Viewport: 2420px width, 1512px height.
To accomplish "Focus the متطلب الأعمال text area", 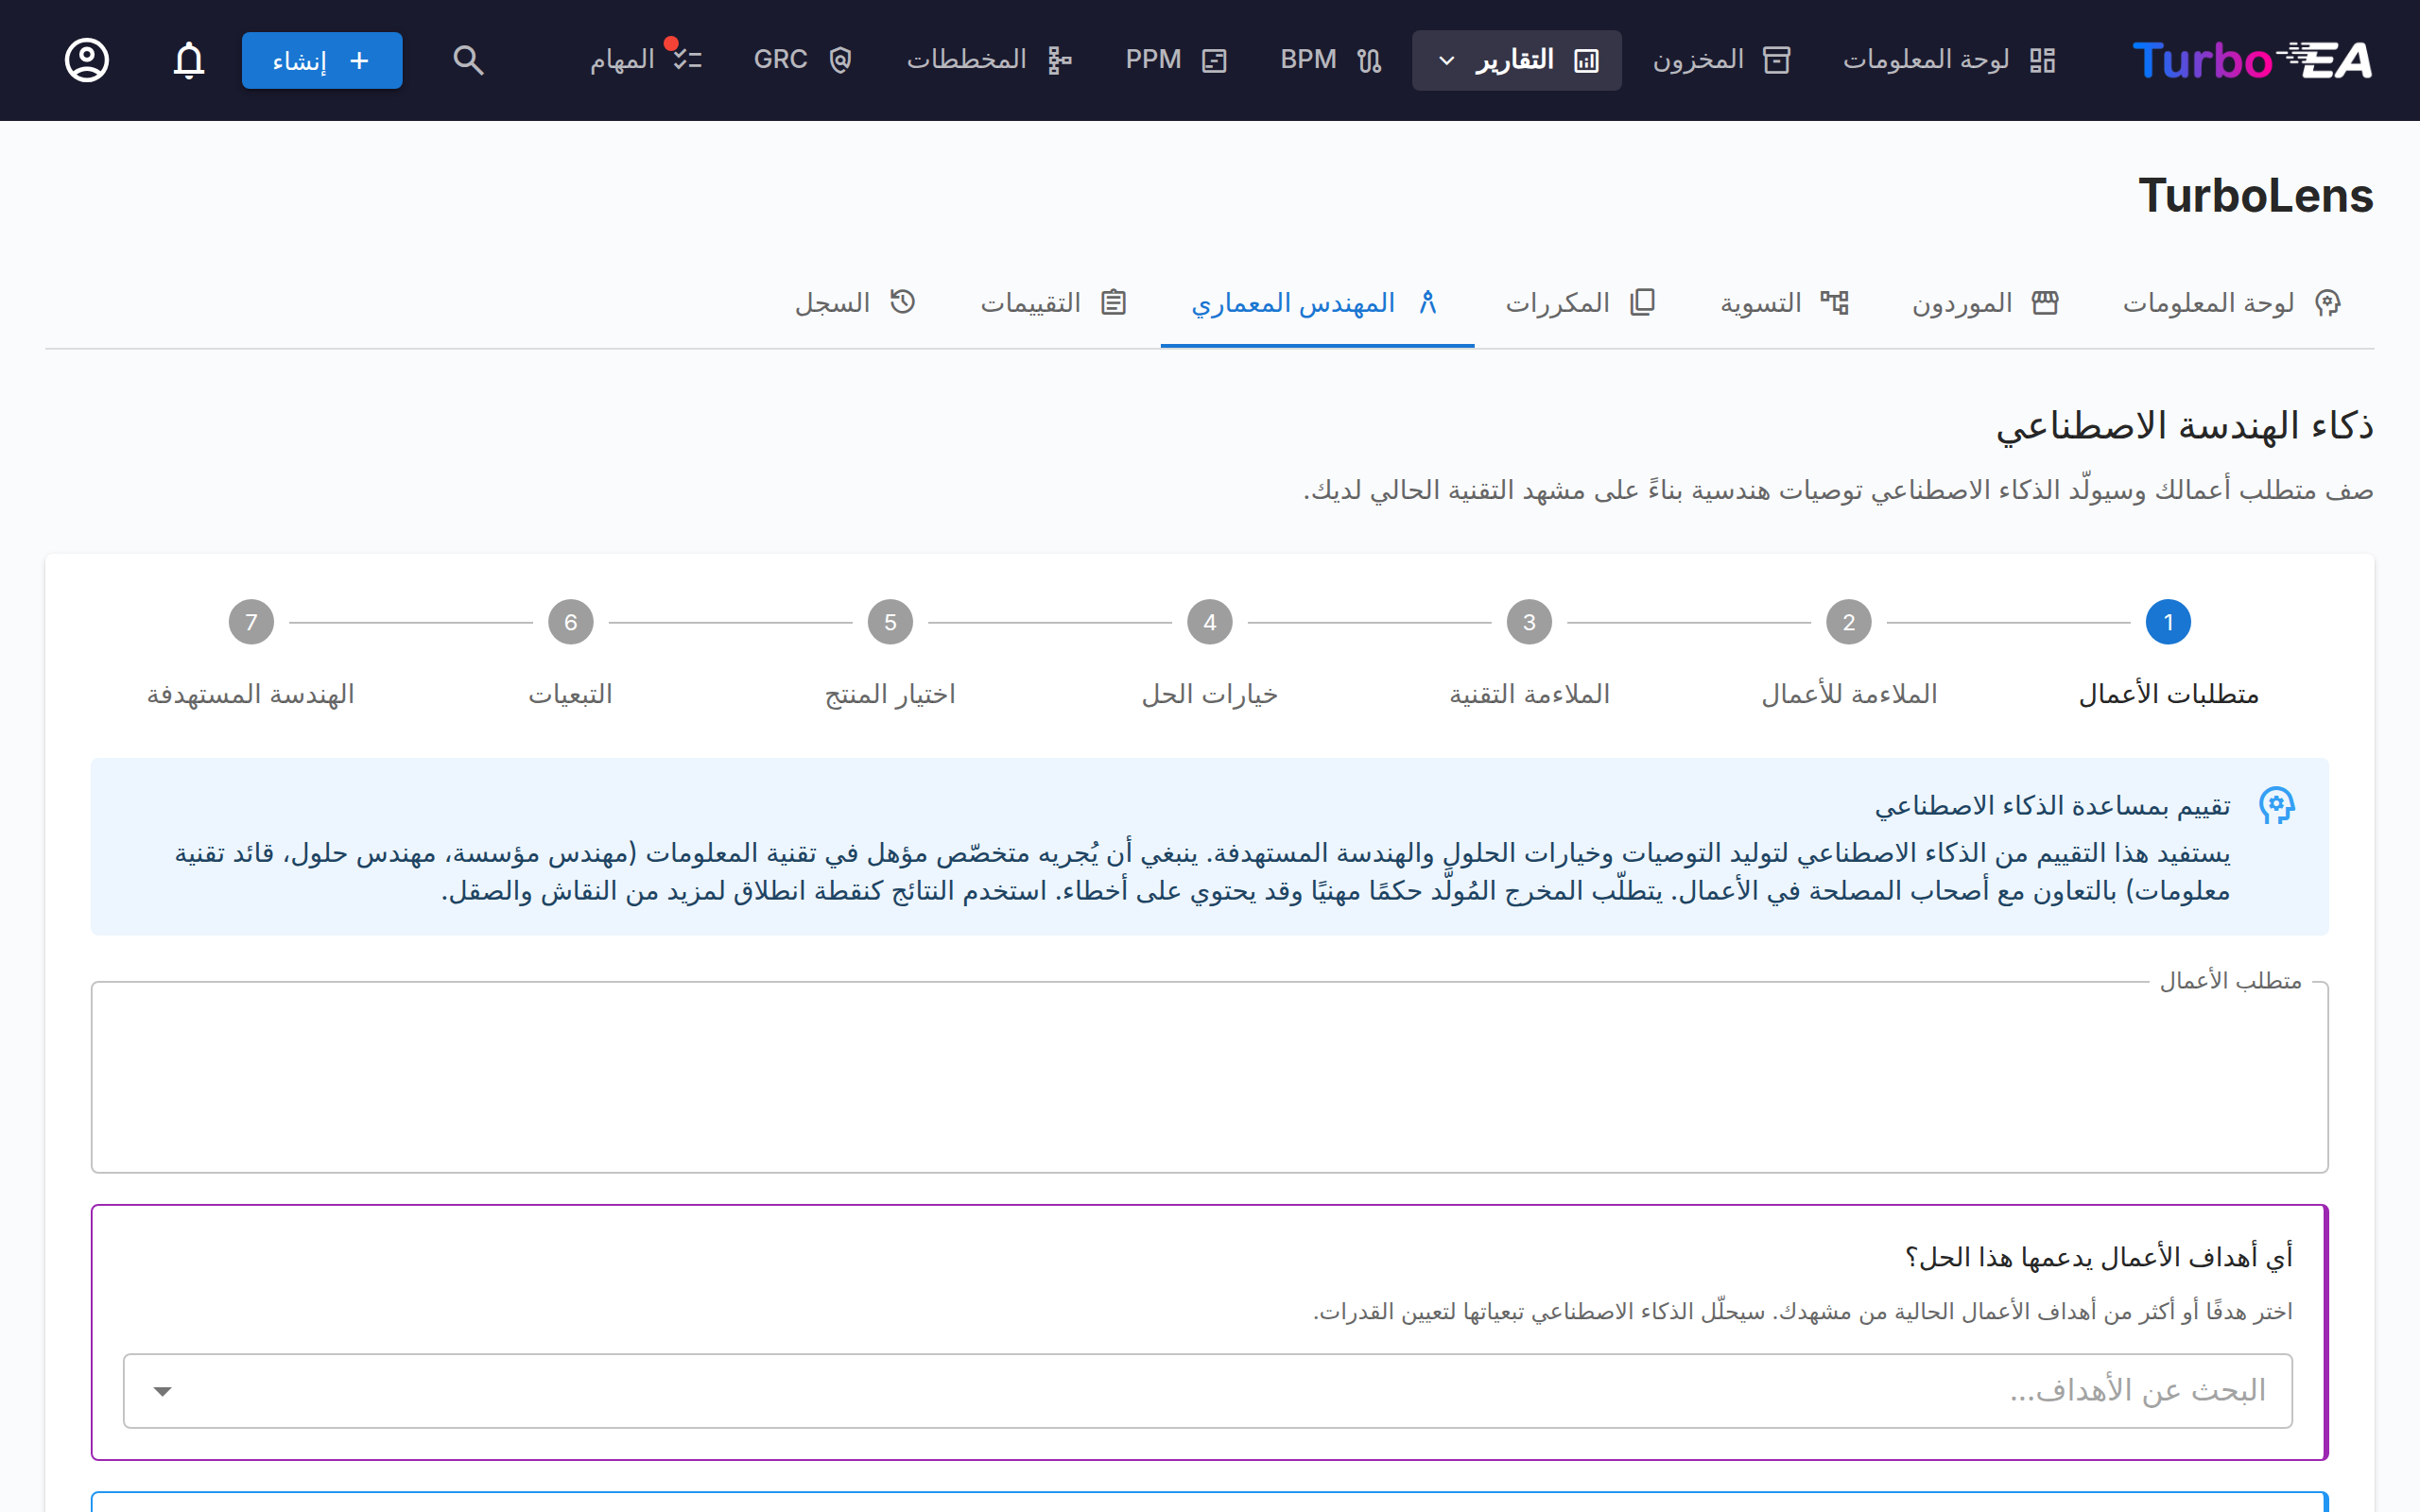I will pos(1209,1077).
